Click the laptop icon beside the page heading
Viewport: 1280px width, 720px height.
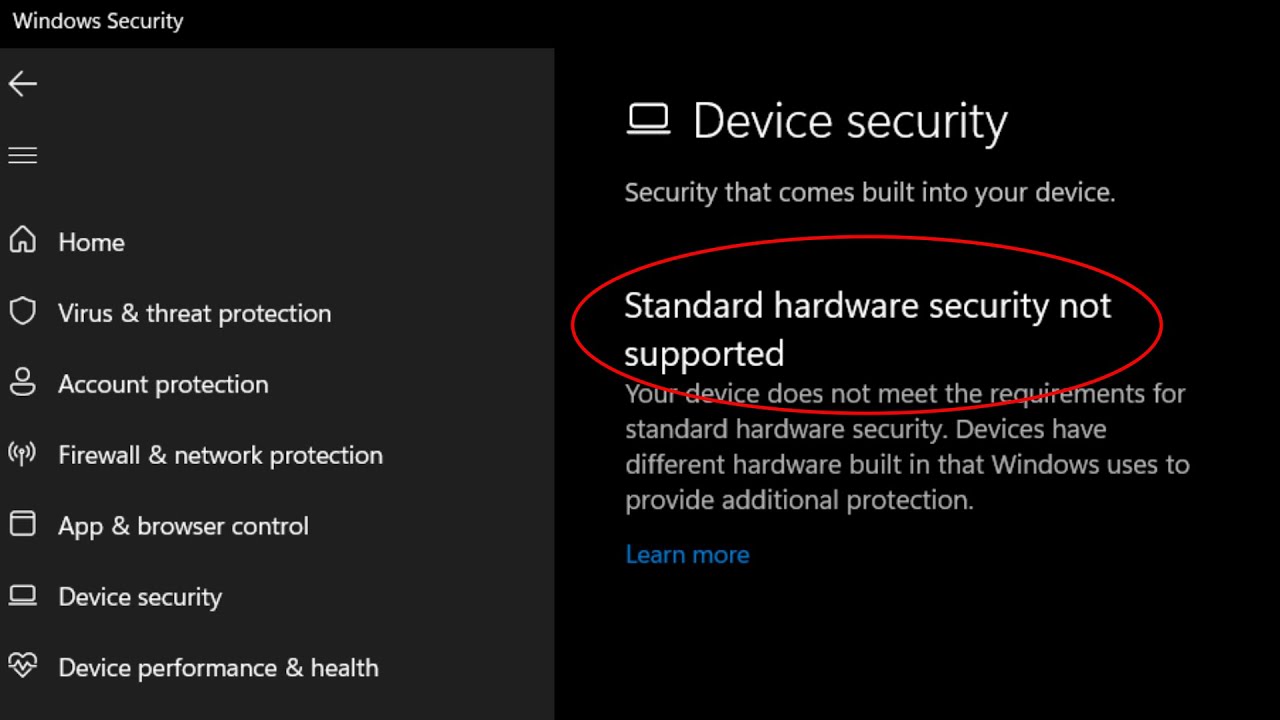648,120
